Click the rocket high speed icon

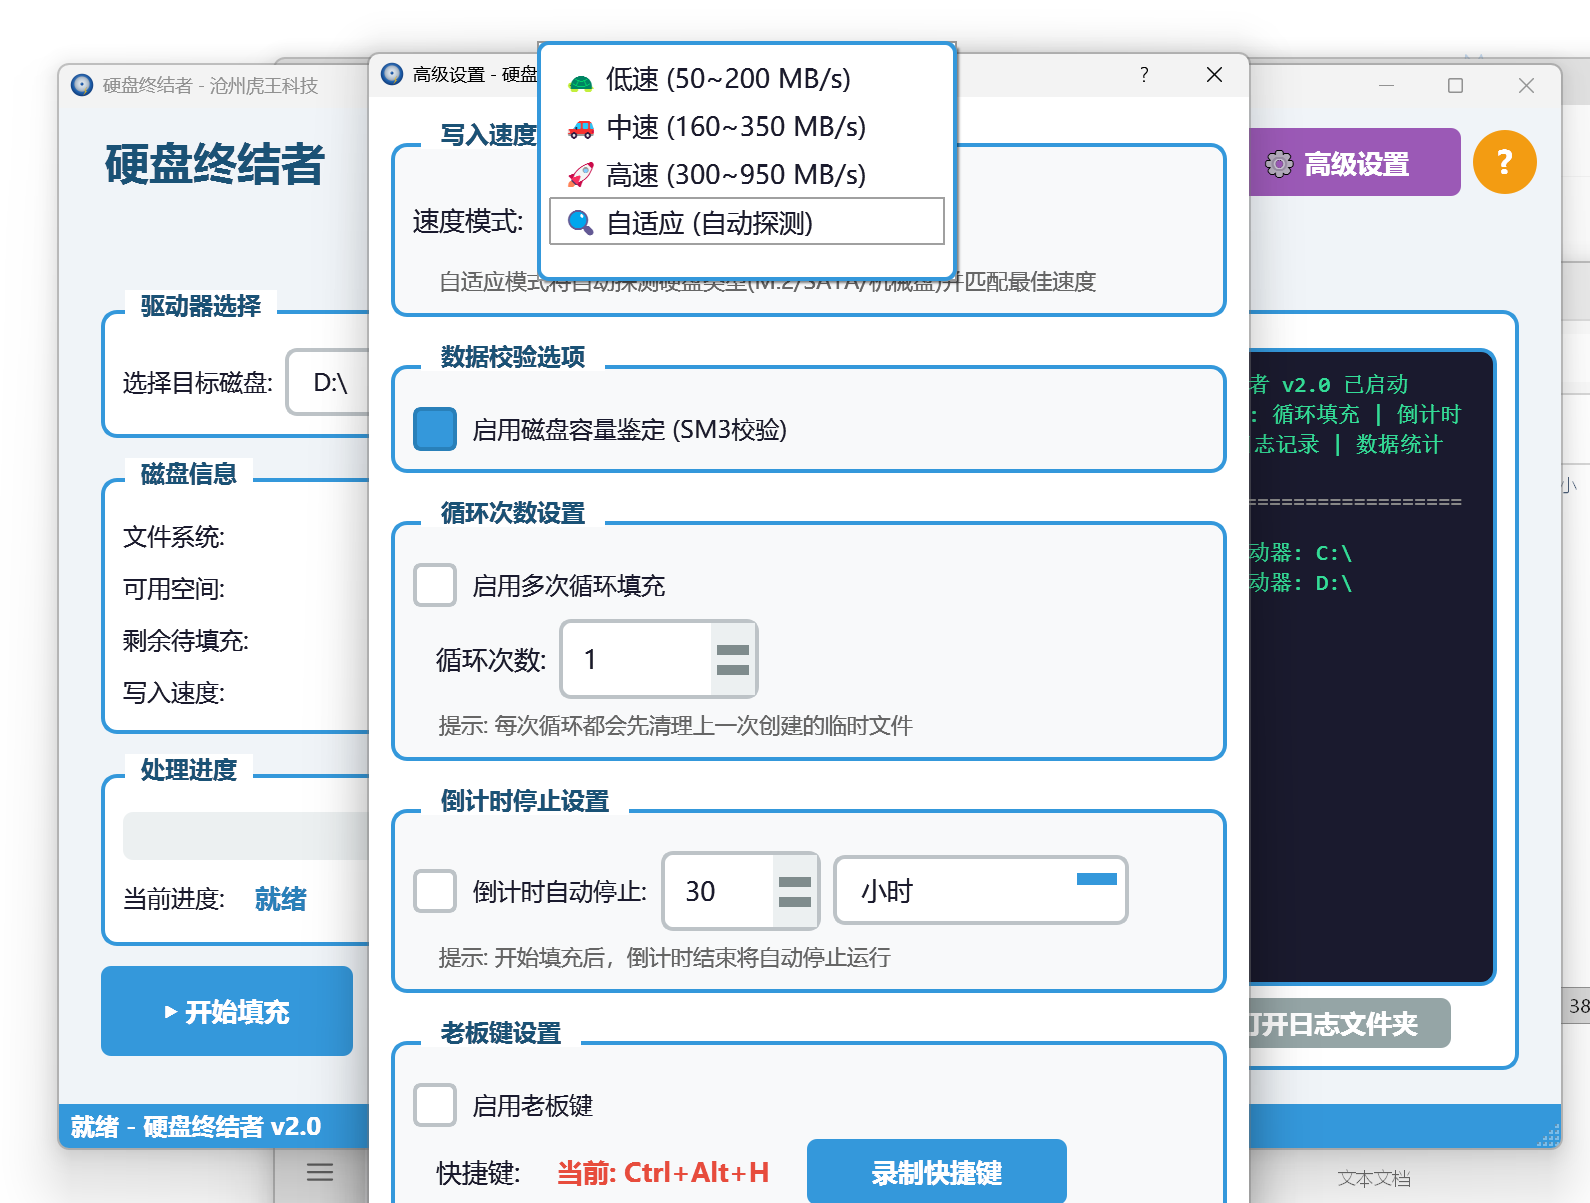pos(580,175)
